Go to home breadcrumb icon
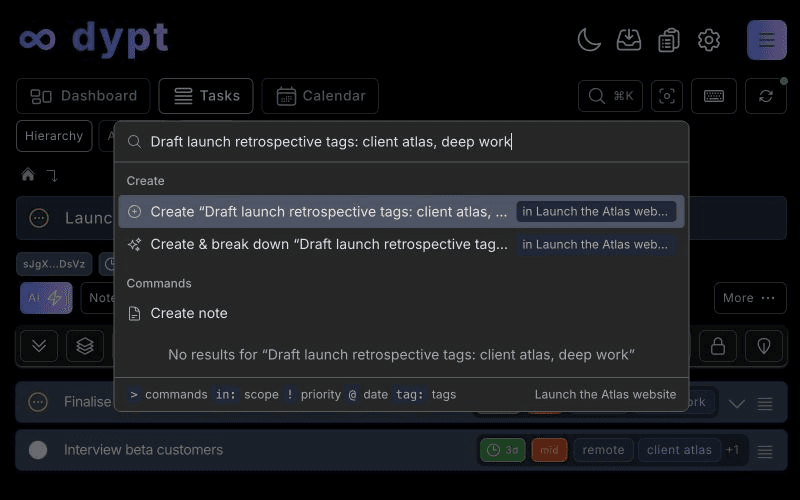The image size is (800, 500). click(x=28, y=175)
